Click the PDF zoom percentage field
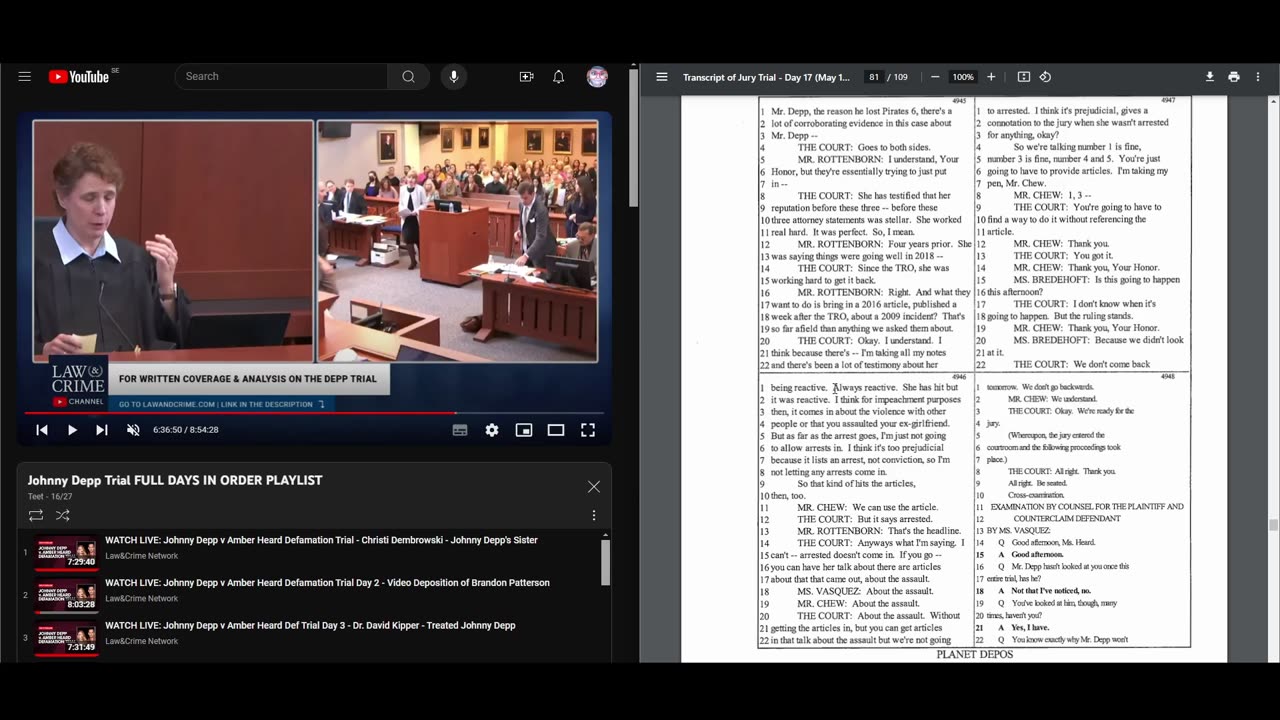Screen dimensions: 1280x720 (x=963, y=77)
